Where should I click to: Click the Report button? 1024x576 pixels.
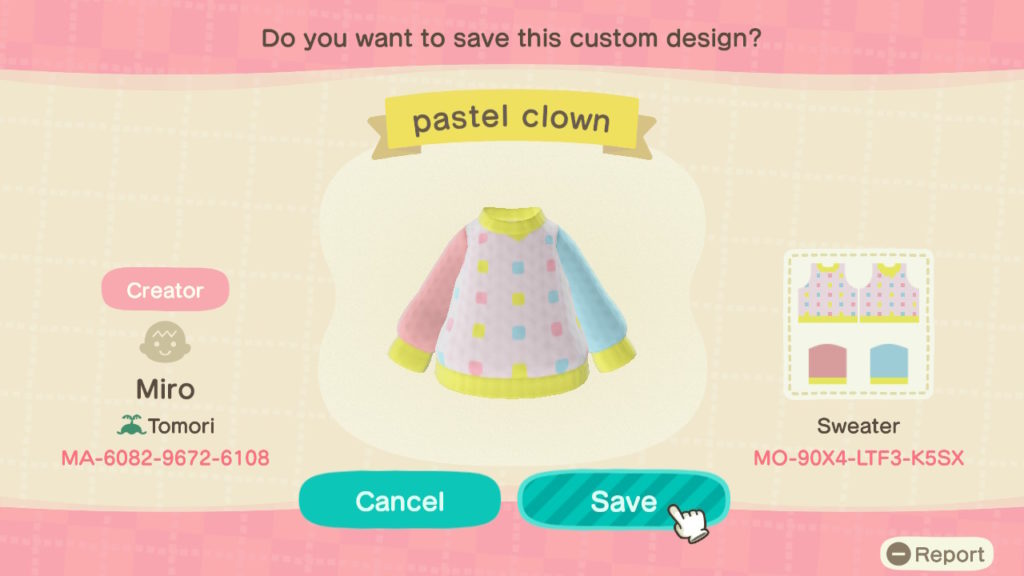click(936, 554)
